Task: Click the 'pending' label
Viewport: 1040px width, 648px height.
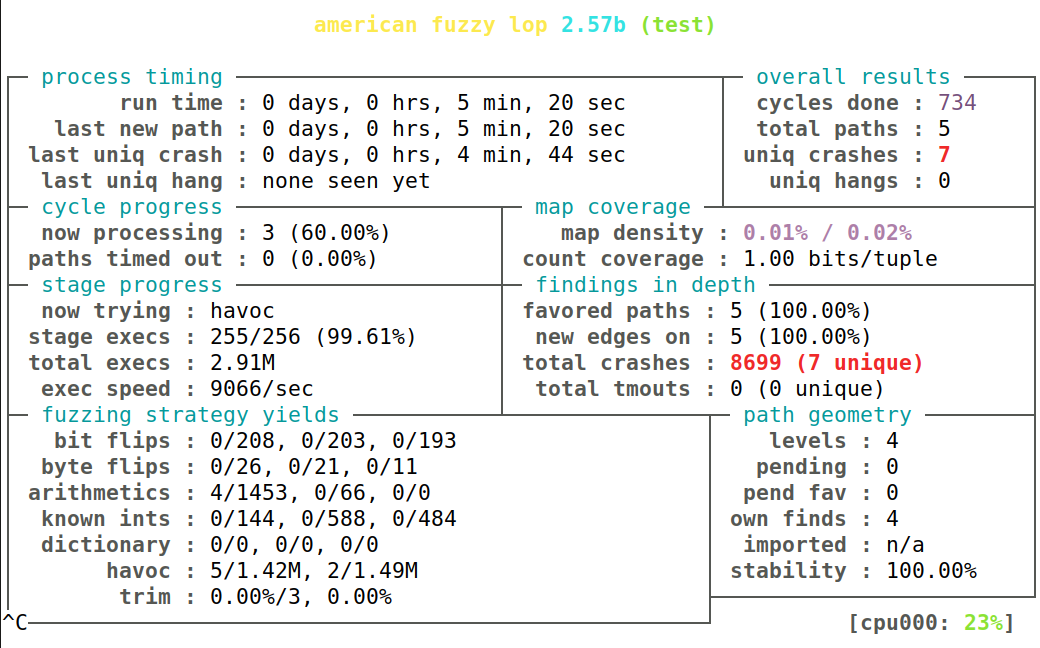Action: click(801, 467)
